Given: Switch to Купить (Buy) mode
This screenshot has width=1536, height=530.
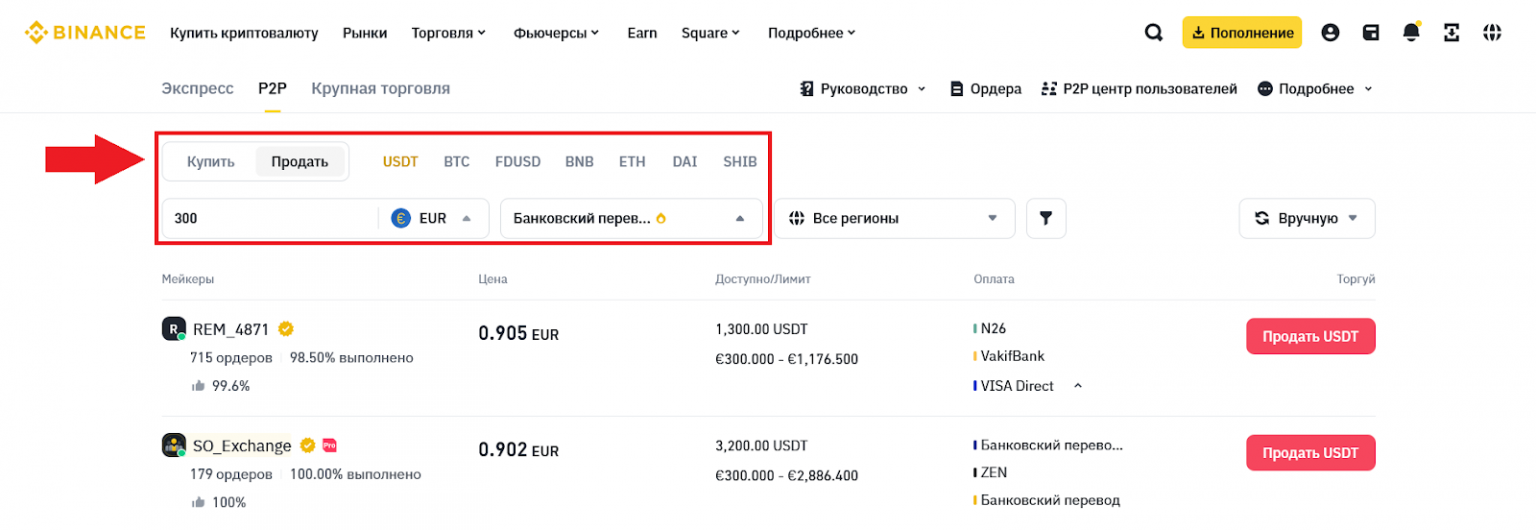Looking at the screenshot, I should click(210, 162).
